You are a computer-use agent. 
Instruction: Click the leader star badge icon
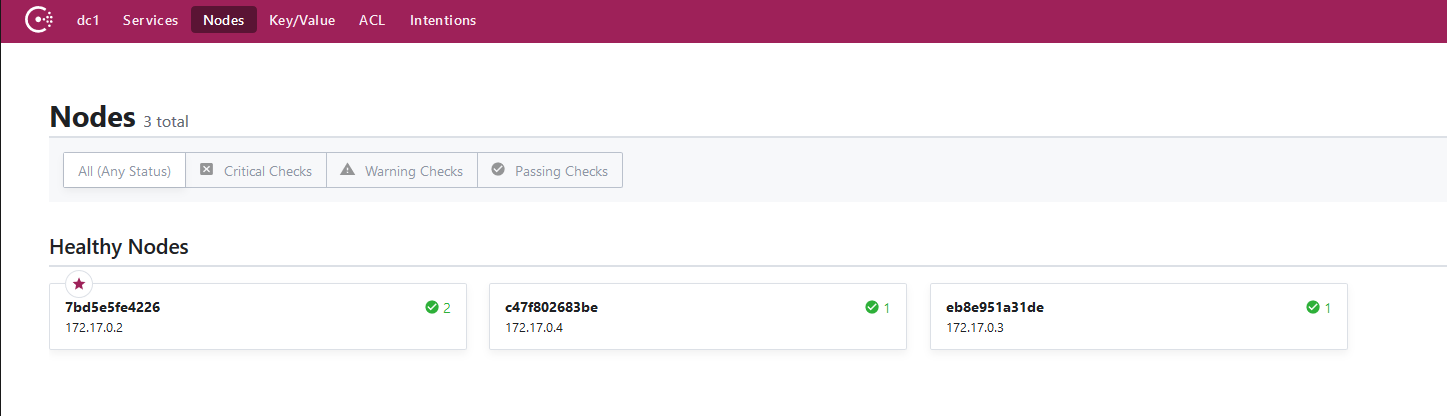pyautogui.click(x=79, y=284)
